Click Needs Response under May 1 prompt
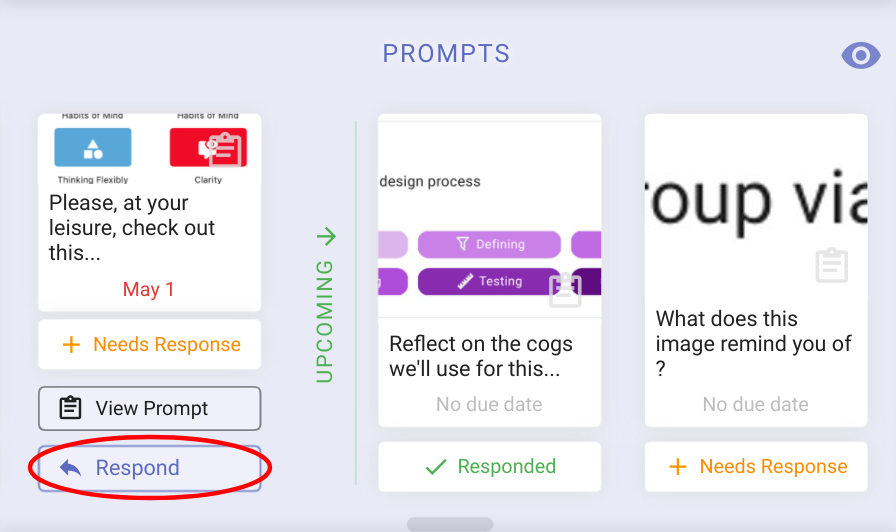896x532 pixels. pyautogui.click(x=150, y=345)
